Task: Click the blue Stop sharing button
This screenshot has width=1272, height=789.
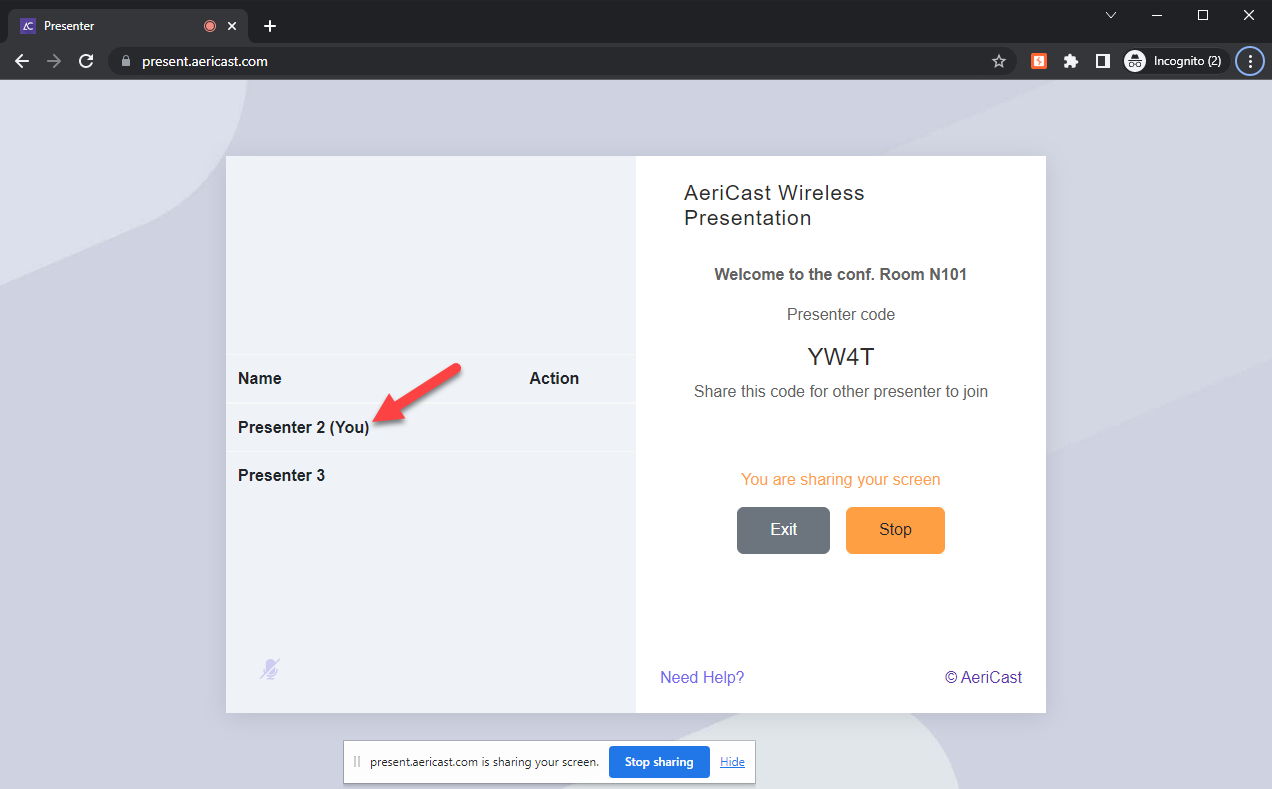Action: pyautogui.click(x=659, y=762)
